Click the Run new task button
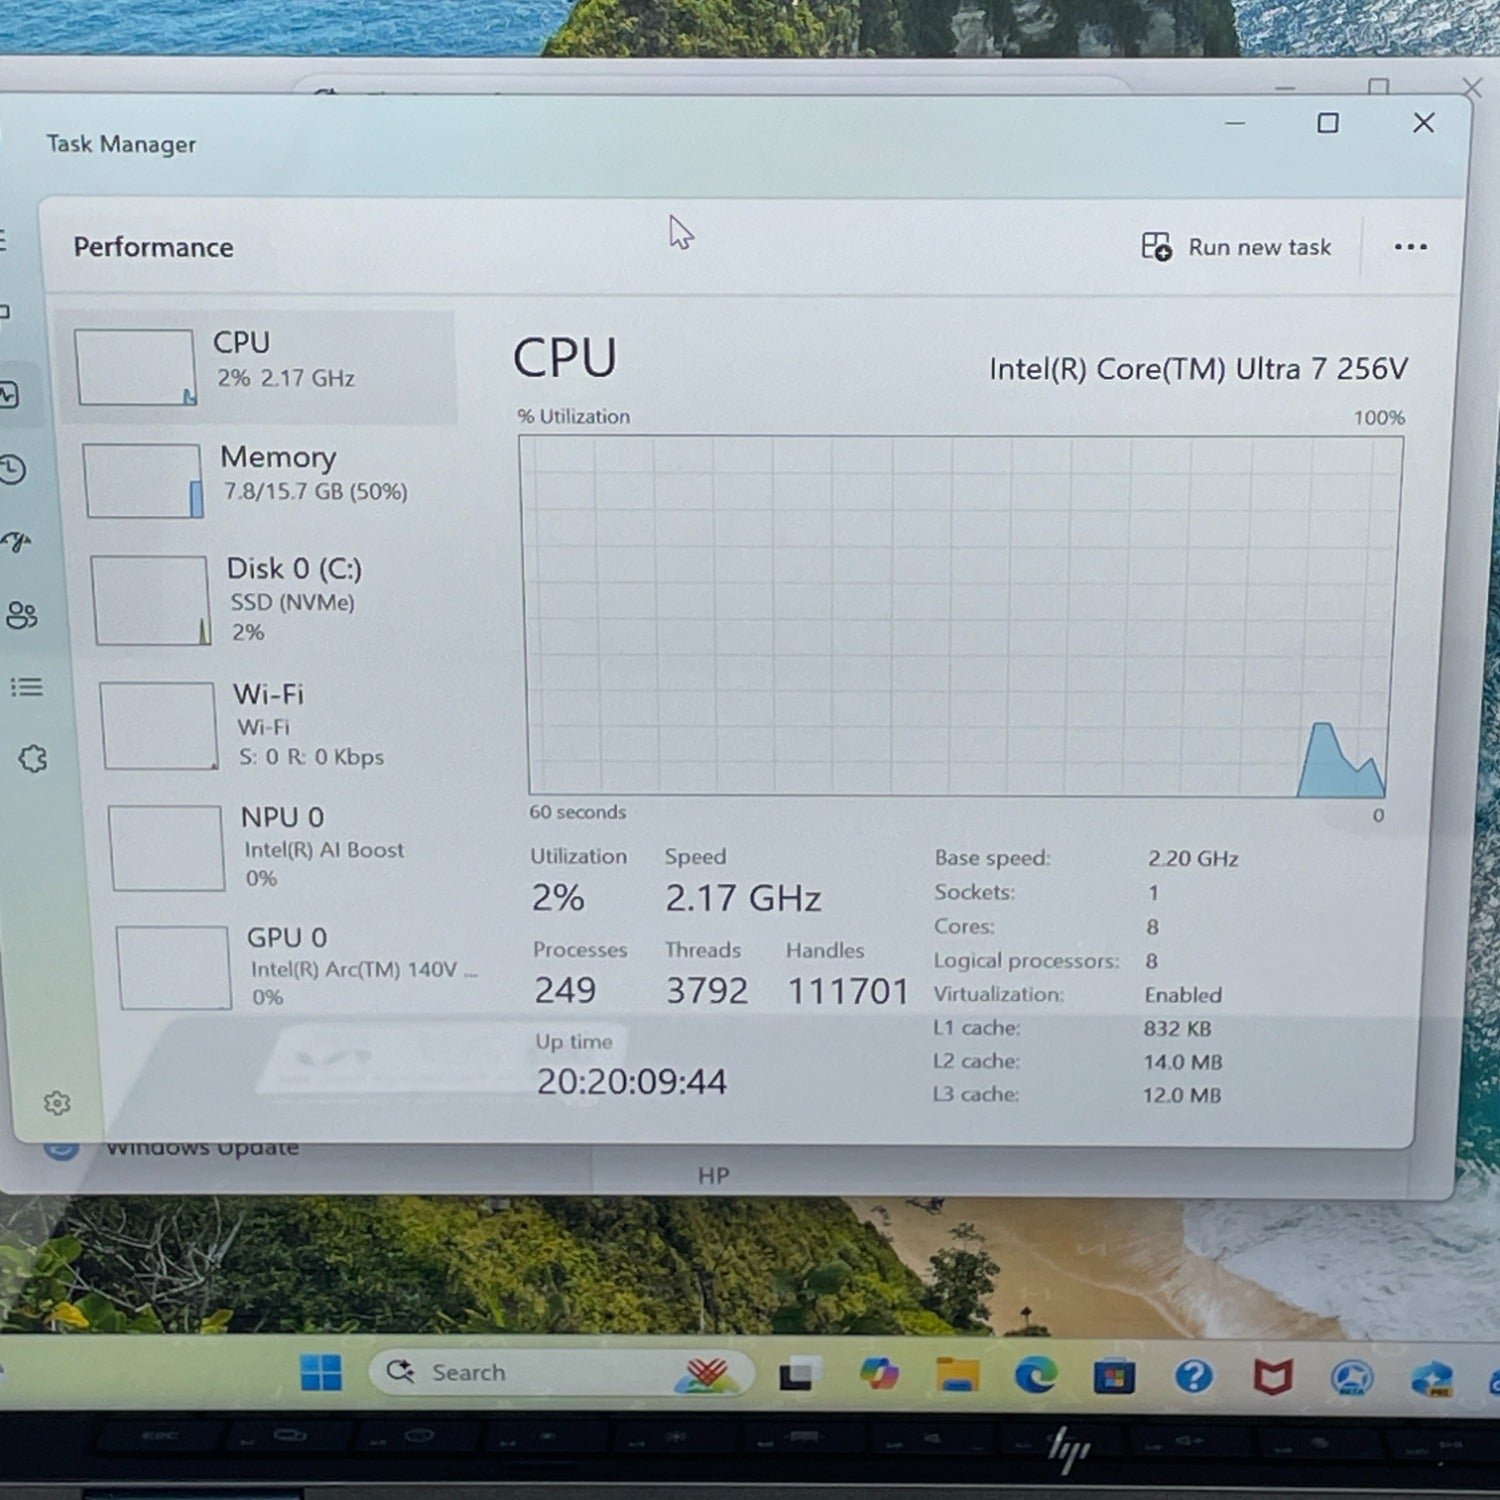The height and width of the screenshot is (1500, 1500). point(1237,247)
